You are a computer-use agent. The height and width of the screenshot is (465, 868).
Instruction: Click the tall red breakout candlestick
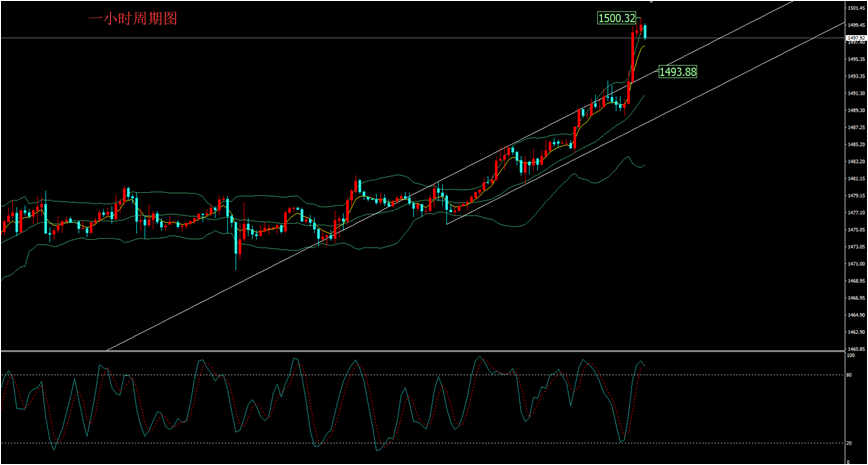point(632,58)
